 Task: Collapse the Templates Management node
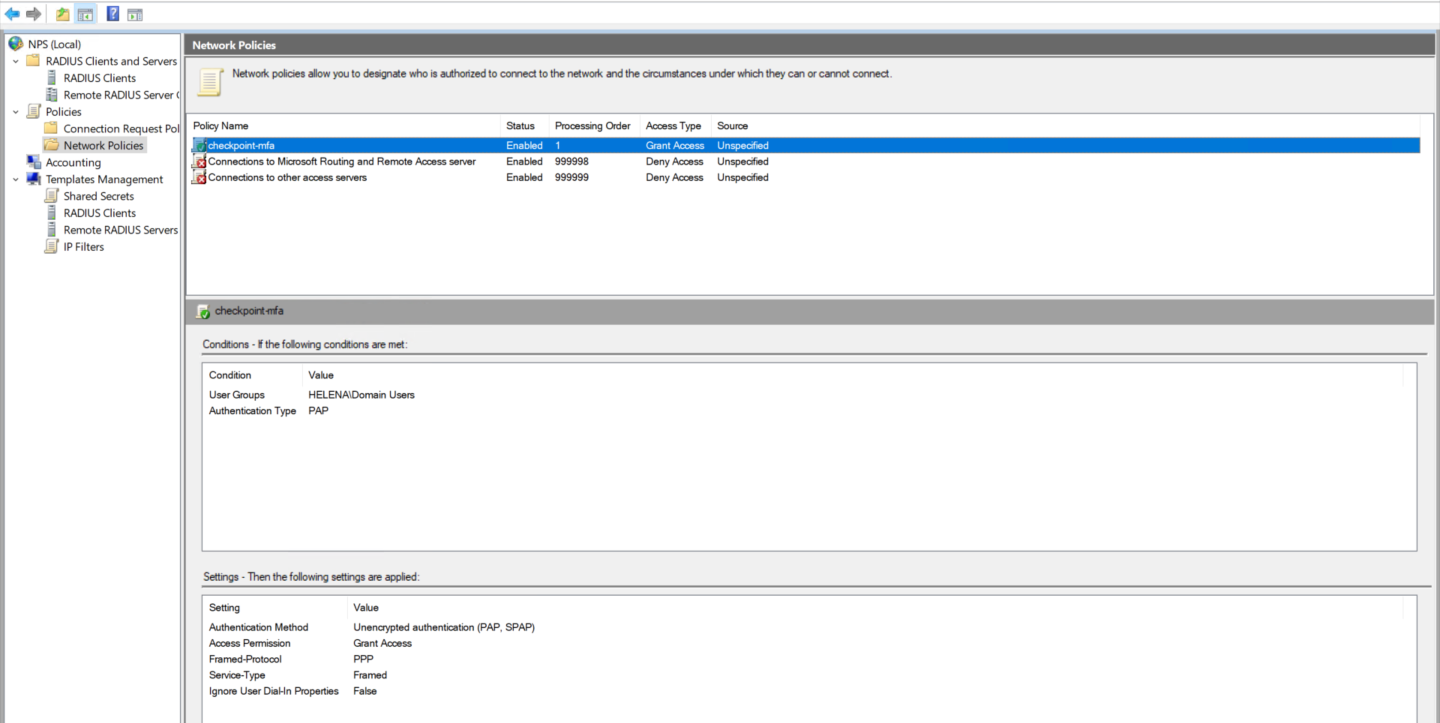click(16, 180)
